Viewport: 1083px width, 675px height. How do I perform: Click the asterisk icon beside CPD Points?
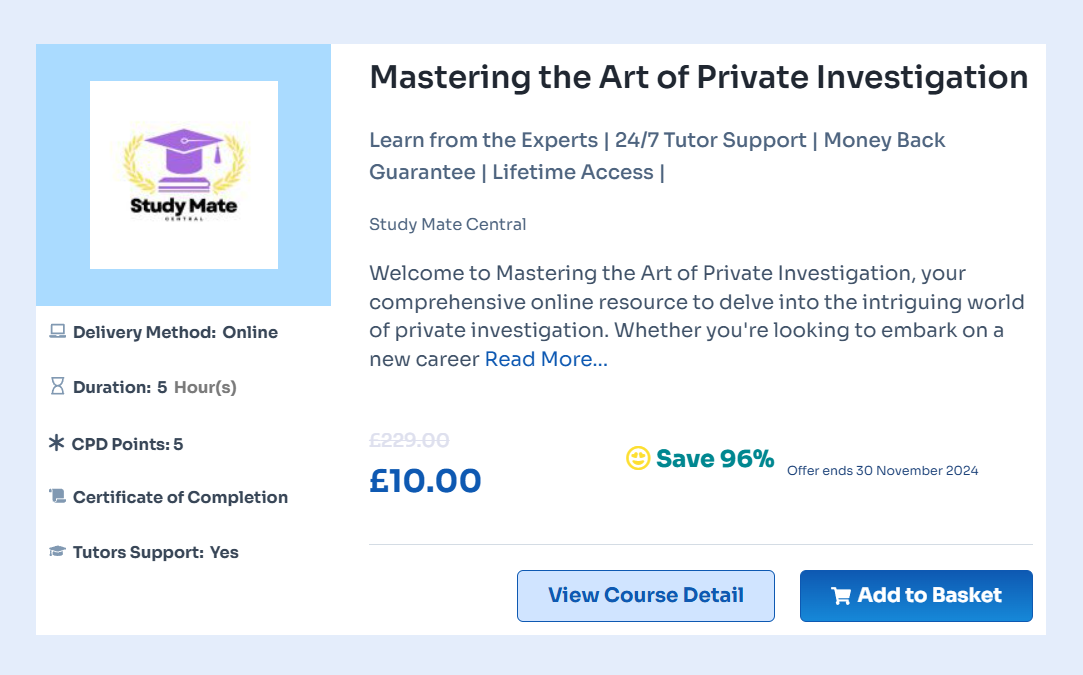click(x=57, y=443)
